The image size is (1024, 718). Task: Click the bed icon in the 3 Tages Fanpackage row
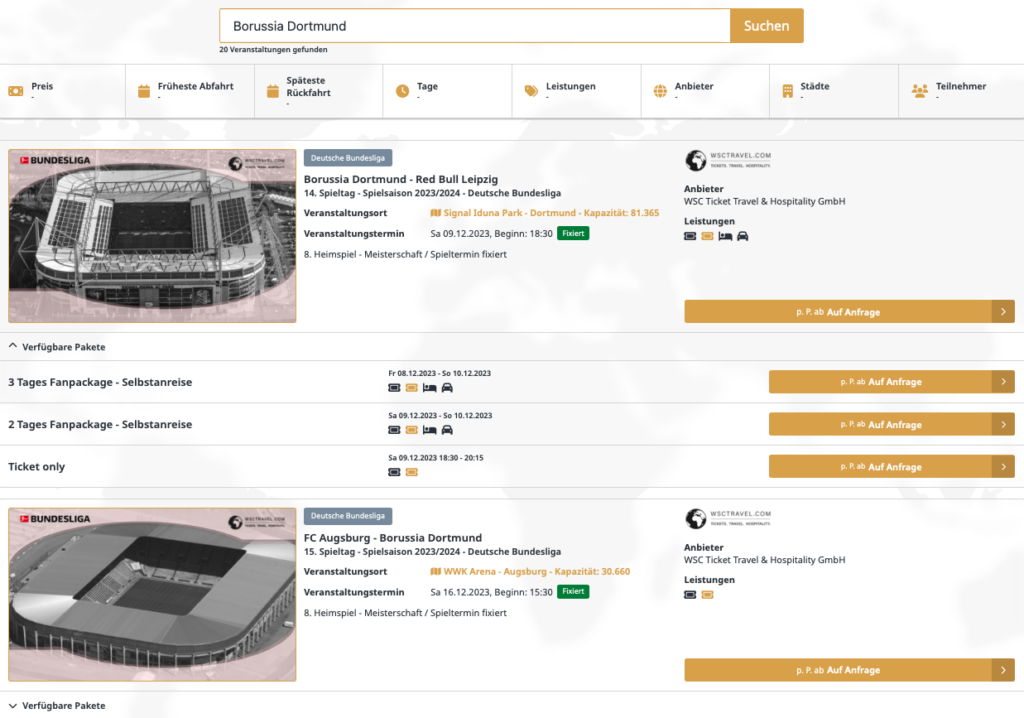429,388
